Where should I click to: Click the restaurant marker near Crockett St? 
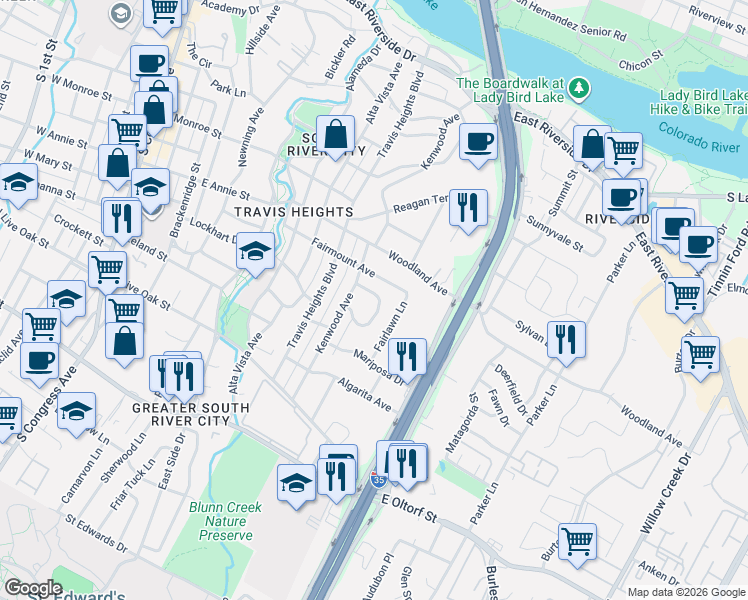tap(123, 219)
